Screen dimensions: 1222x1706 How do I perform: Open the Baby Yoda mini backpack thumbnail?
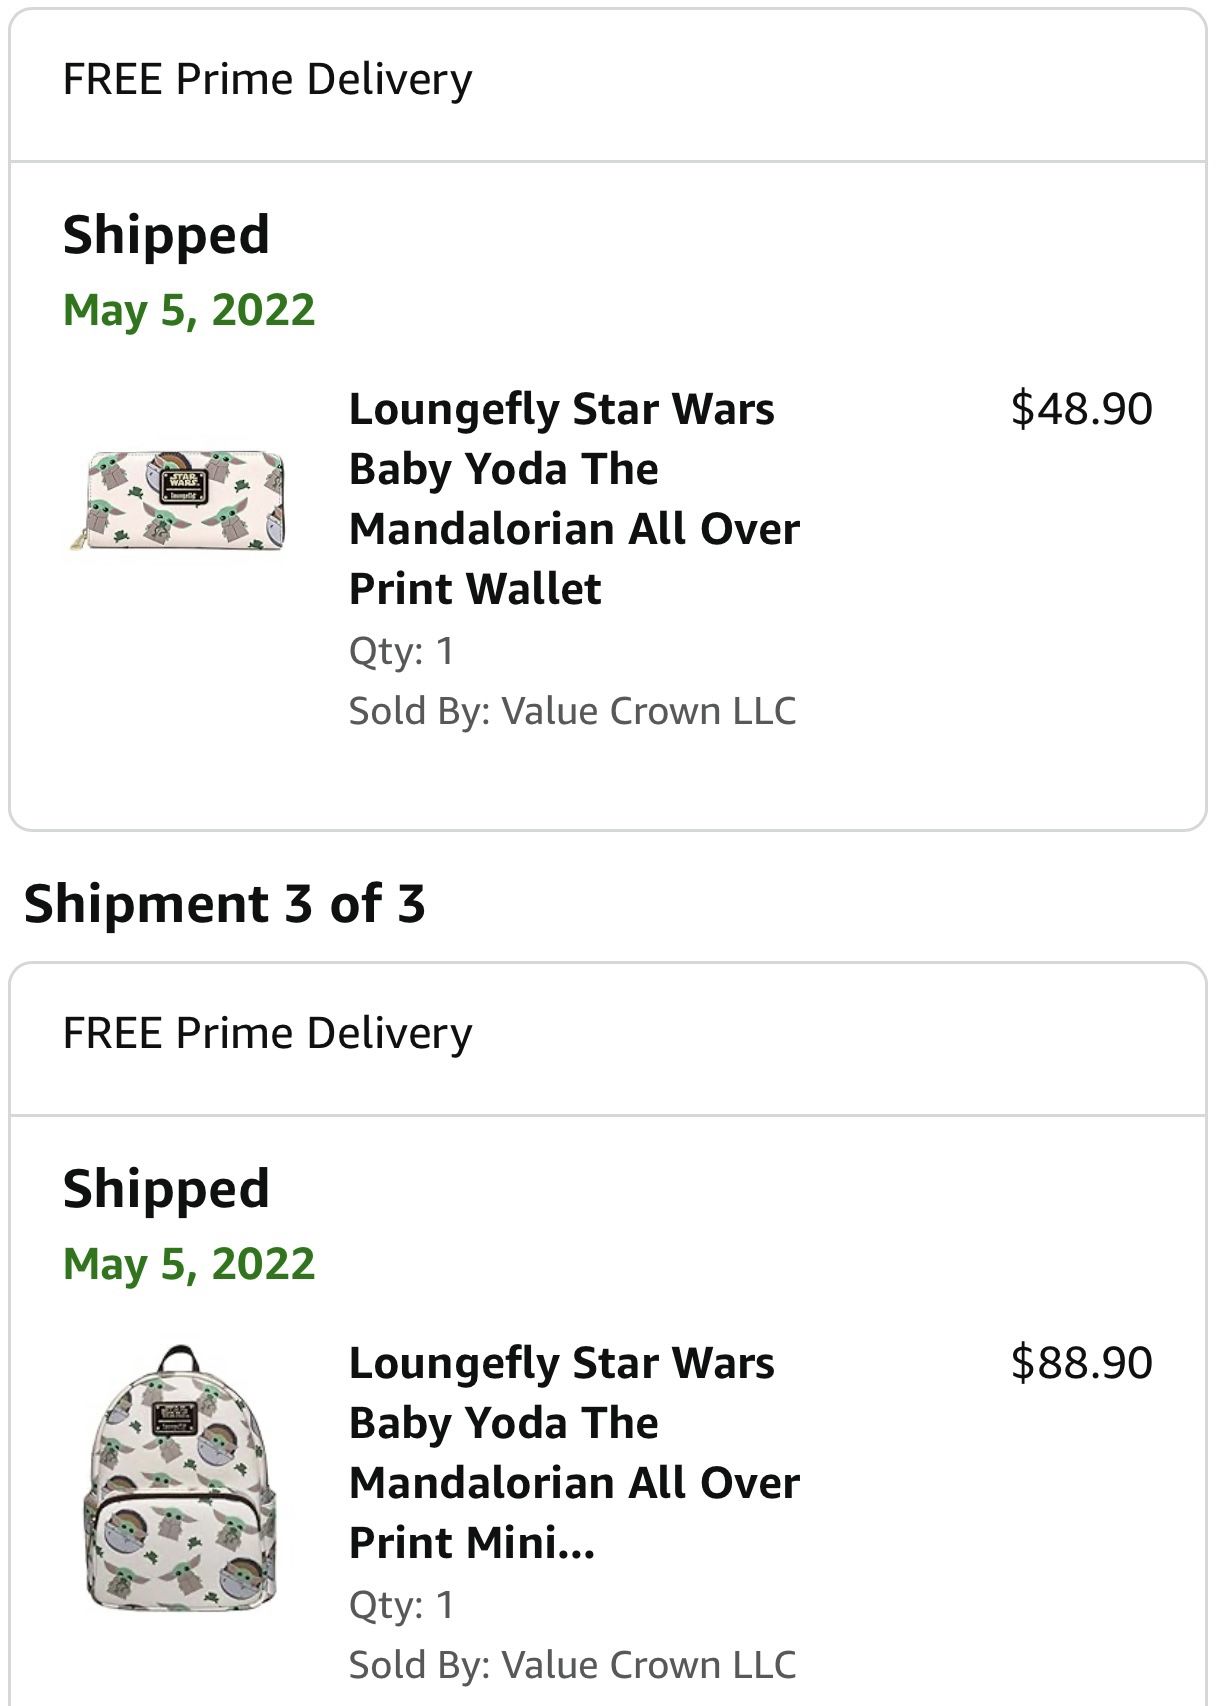pyautogui.click(x=180, y=1478)
